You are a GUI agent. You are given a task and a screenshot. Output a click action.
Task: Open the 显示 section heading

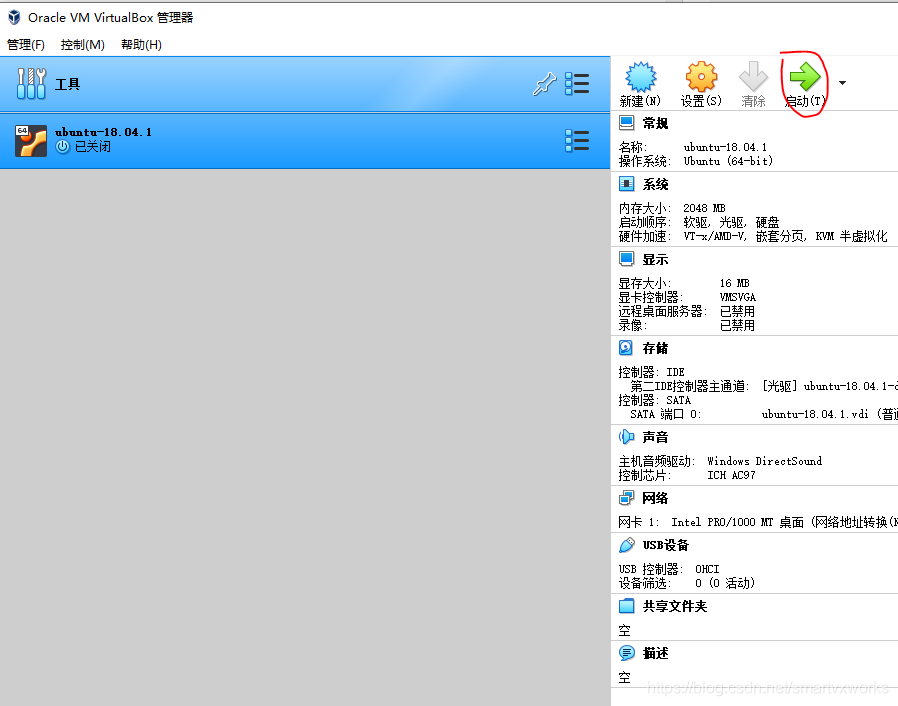pyautogui.click(x=655, y=259)
